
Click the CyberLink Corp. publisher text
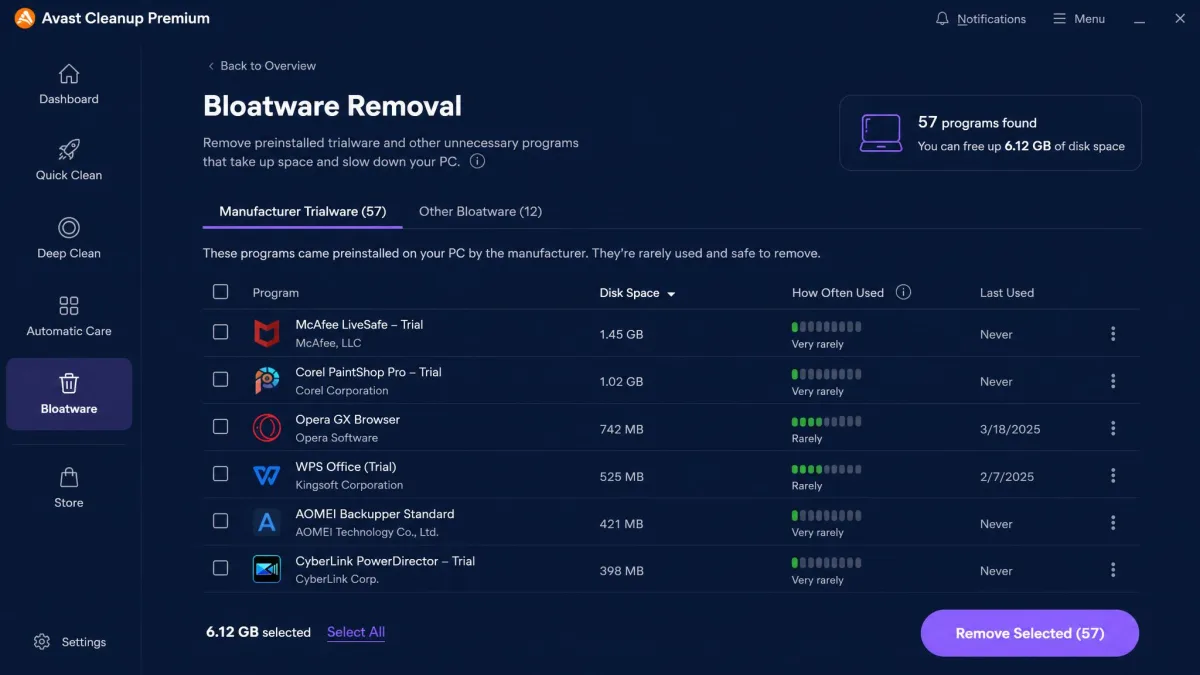(337, 579)
